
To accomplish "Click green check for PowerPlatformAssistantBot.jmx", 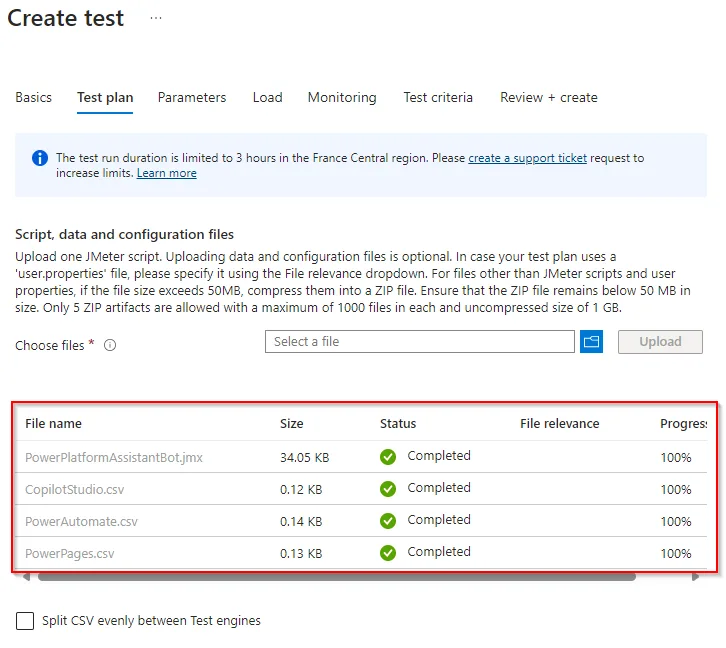I will [x=388, y=457].
